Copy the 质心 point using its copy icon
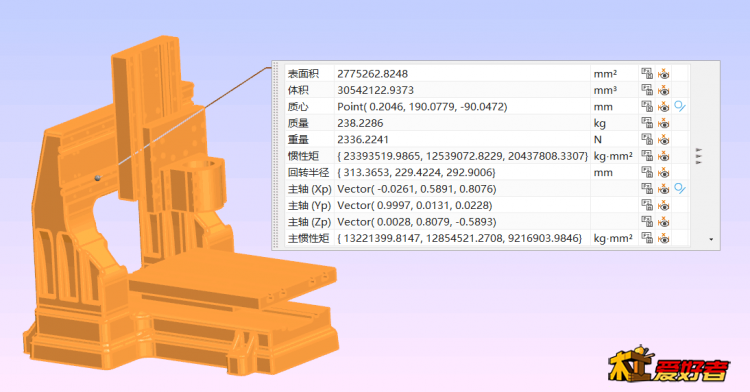The width and height of the screenshot is (750, 392). tap(647, 106)
